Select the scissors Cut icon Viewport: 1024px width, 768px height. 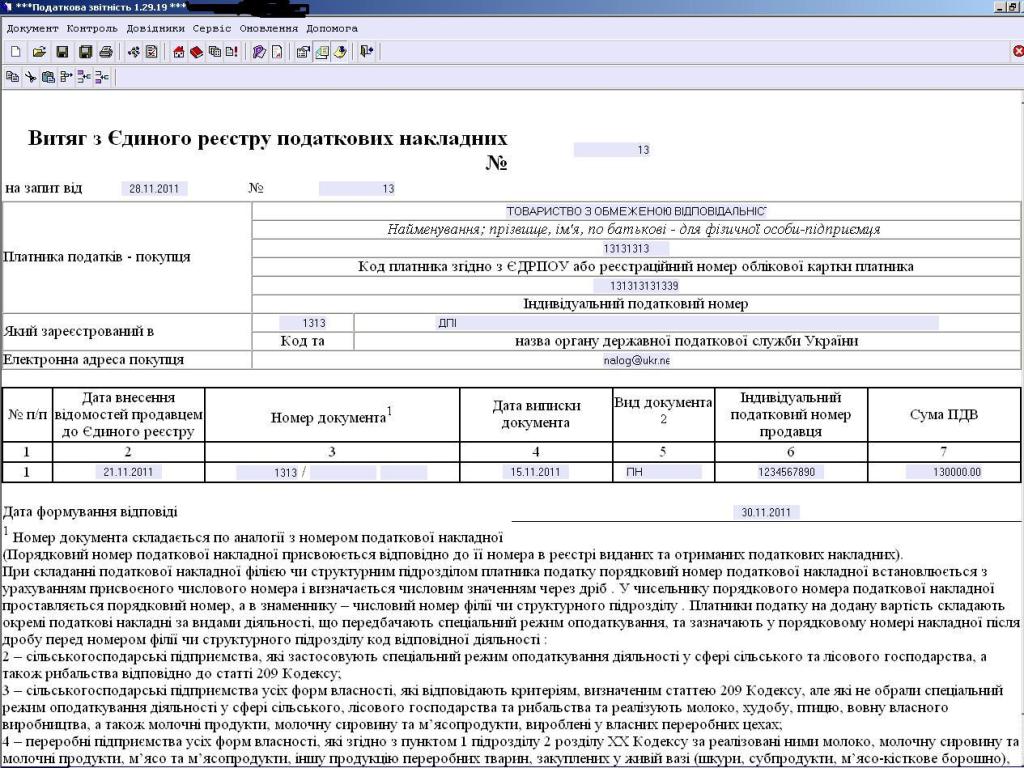coord(30,76)
